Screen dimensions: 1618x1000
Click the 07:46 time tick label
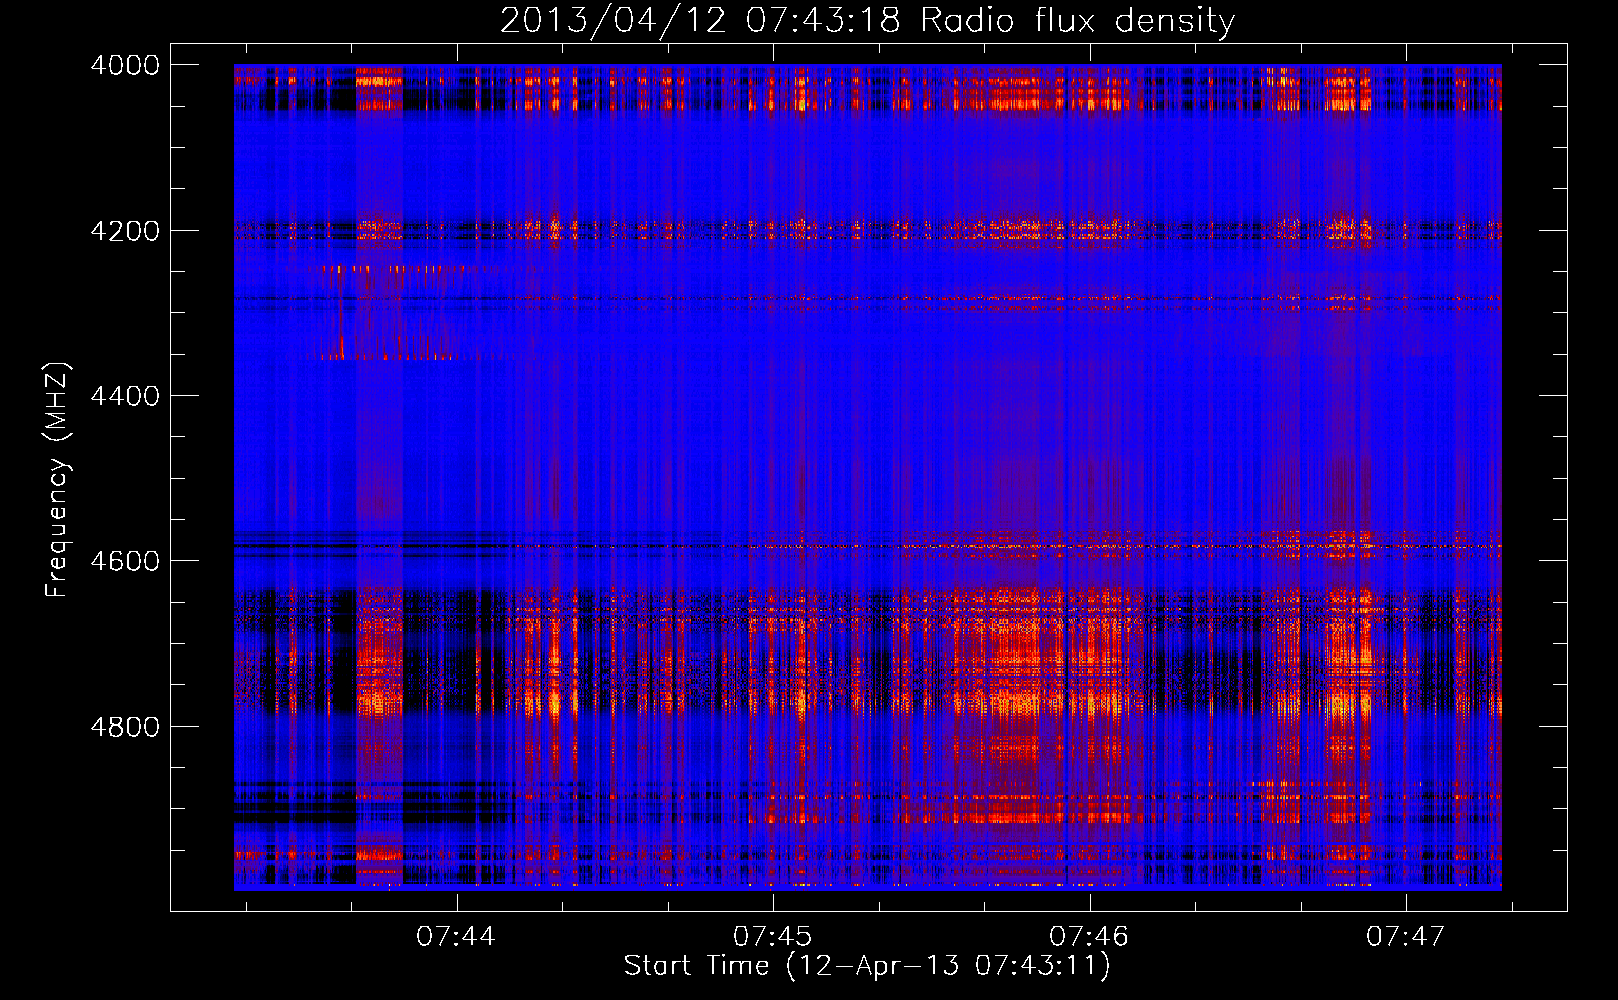coord(1089,936)
